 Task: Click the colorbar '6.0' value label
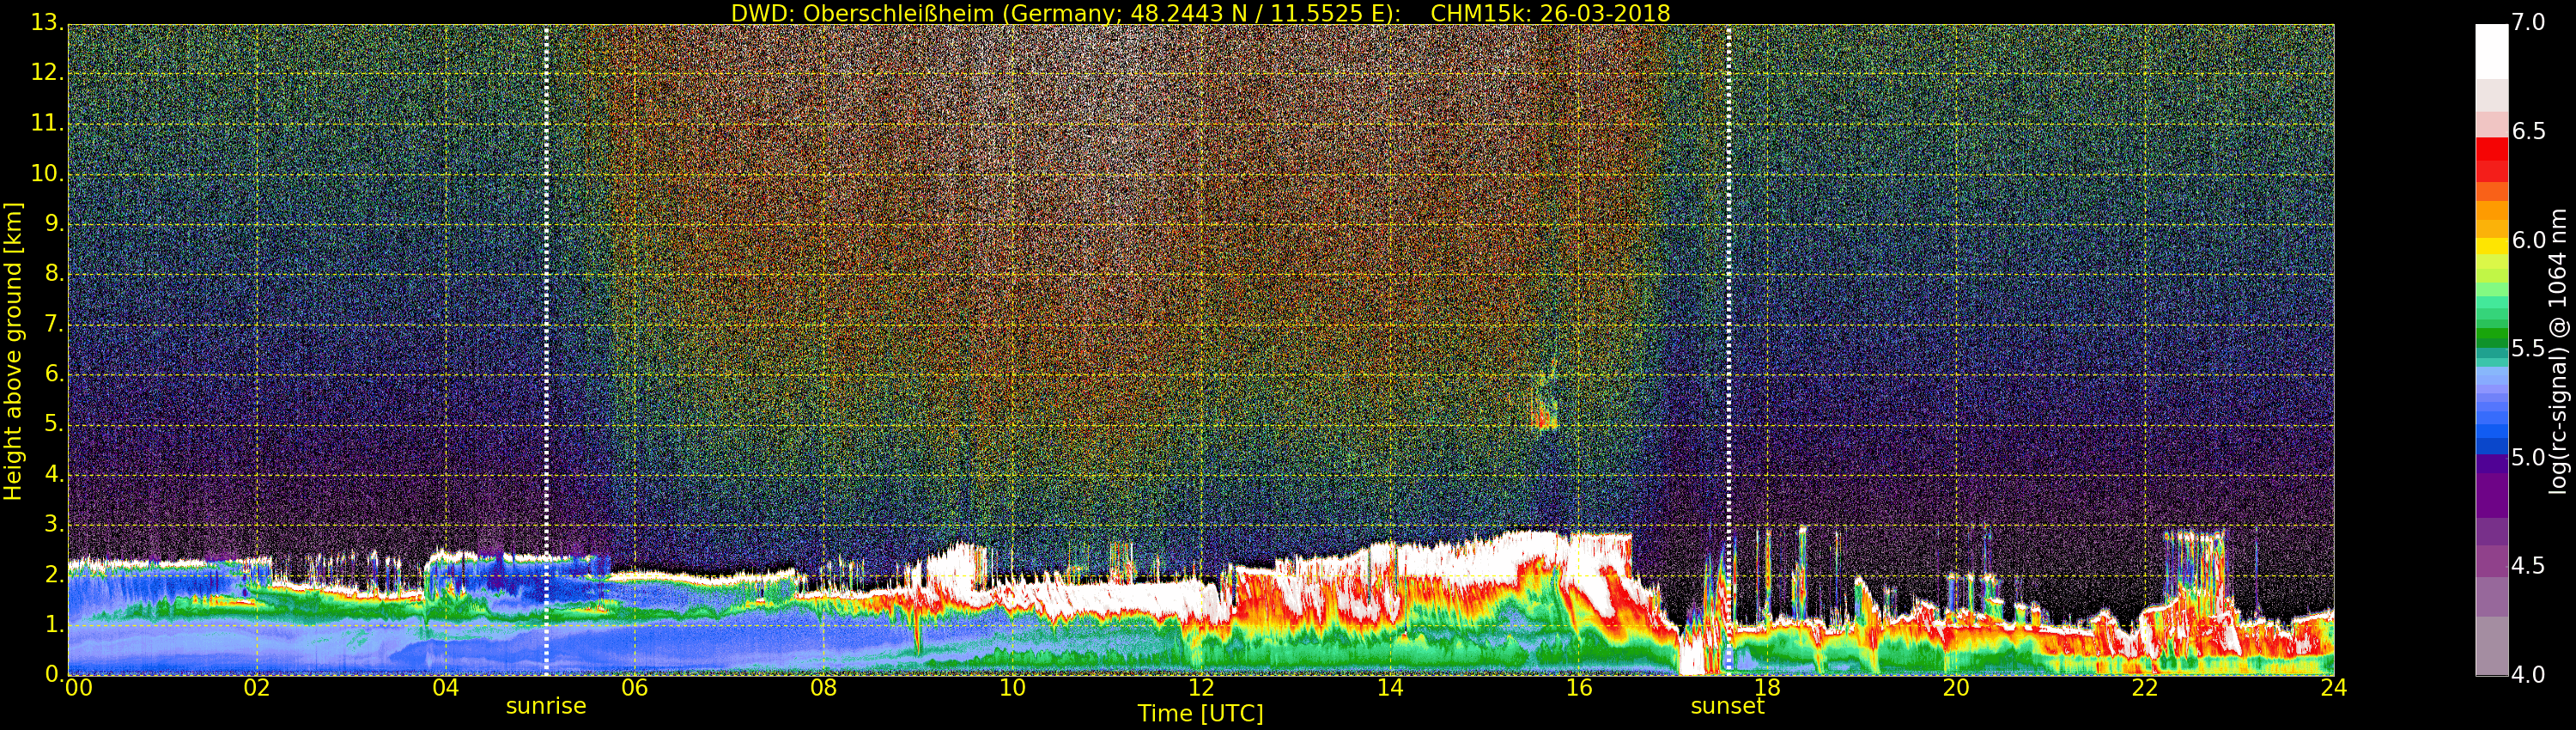point(2528,240)
